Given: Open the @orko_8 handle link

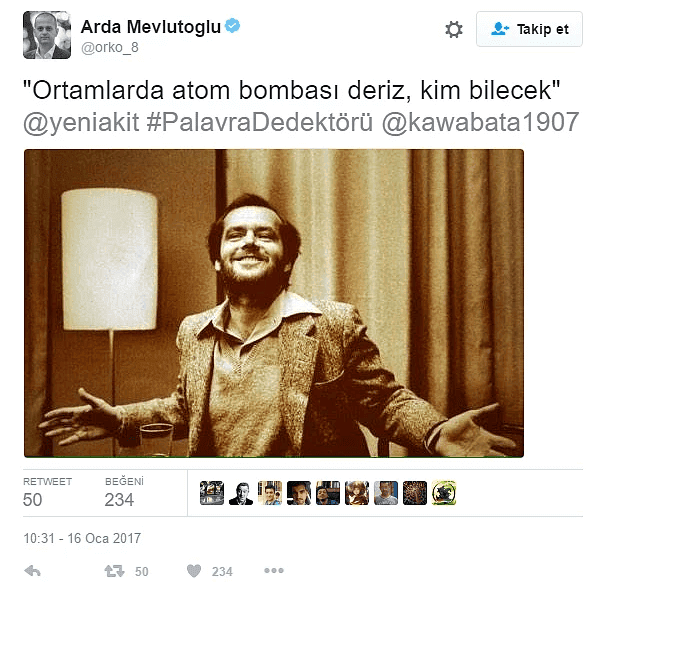Looking at the screenshot, I should (x=110, y=47).
